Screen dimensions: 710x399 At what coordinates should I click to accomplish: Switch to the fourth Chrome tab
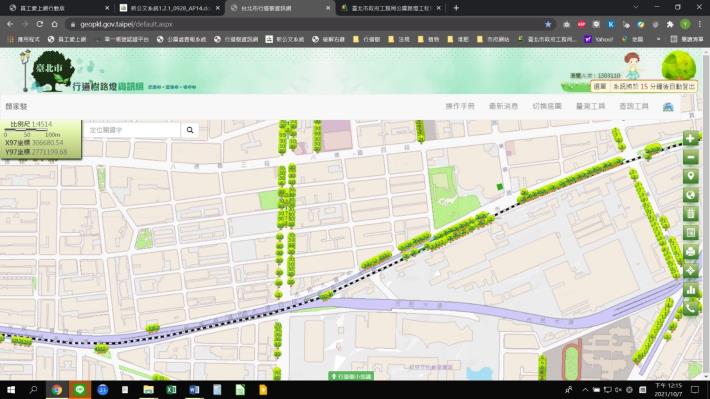click(390, 8)
